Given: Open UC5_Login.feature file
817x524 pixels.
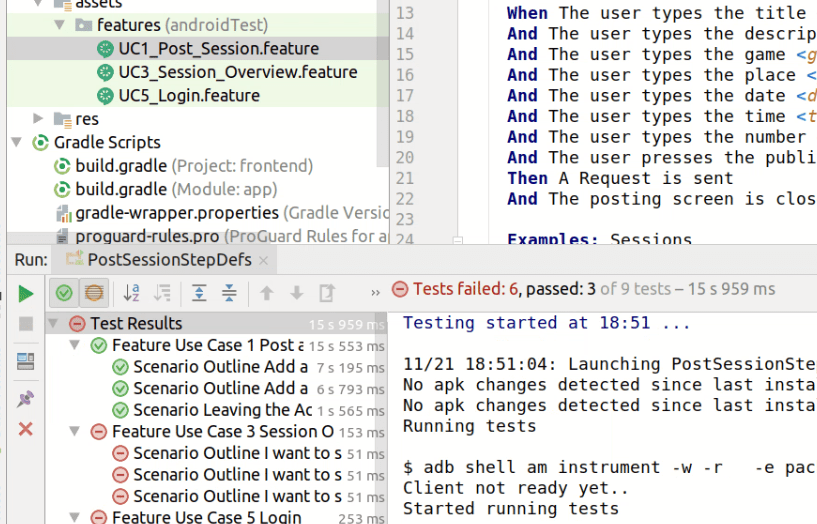Looking at the screenshot, I should 188,96.
